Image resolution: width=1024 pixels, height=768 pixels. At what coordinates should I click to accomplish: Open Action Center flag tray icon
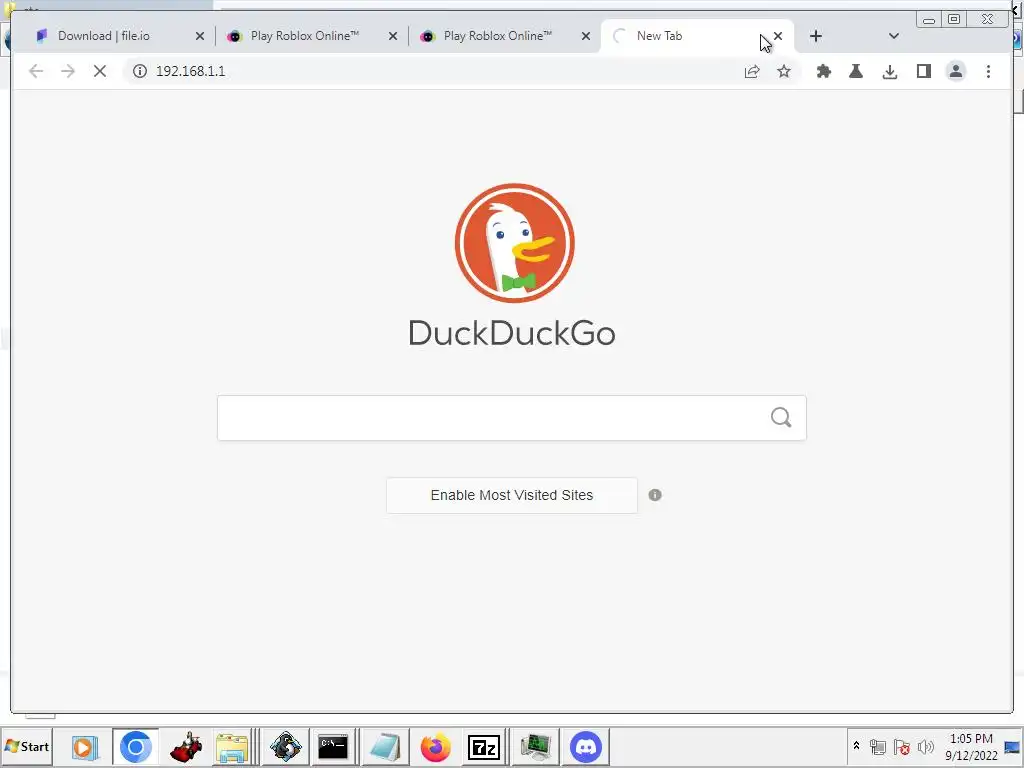click(x=902, y=747)
